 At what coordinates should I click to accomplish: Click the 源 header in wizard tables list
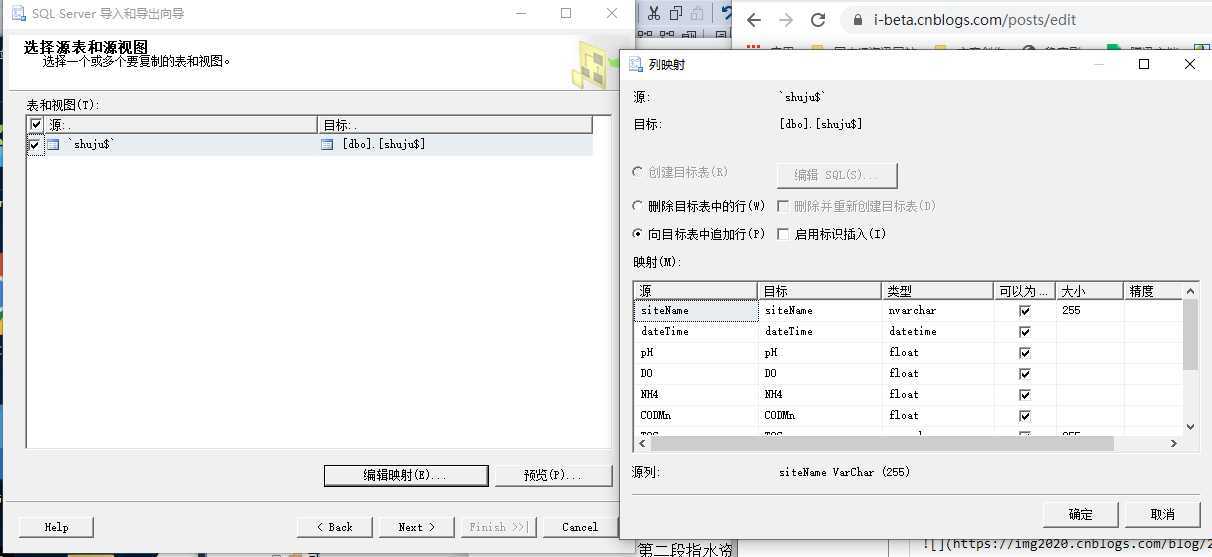[x=181, y=125]
